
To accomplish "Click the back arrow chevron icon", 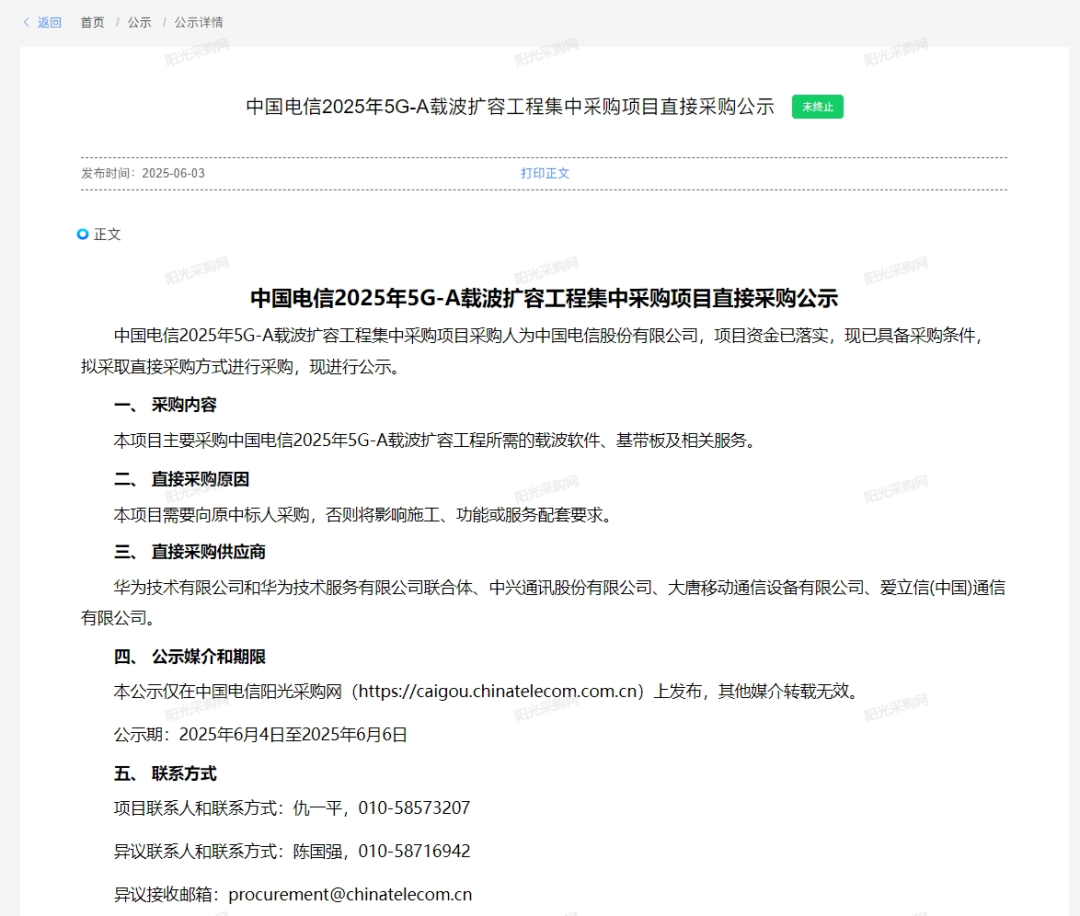I will click(x=26, y=23).
